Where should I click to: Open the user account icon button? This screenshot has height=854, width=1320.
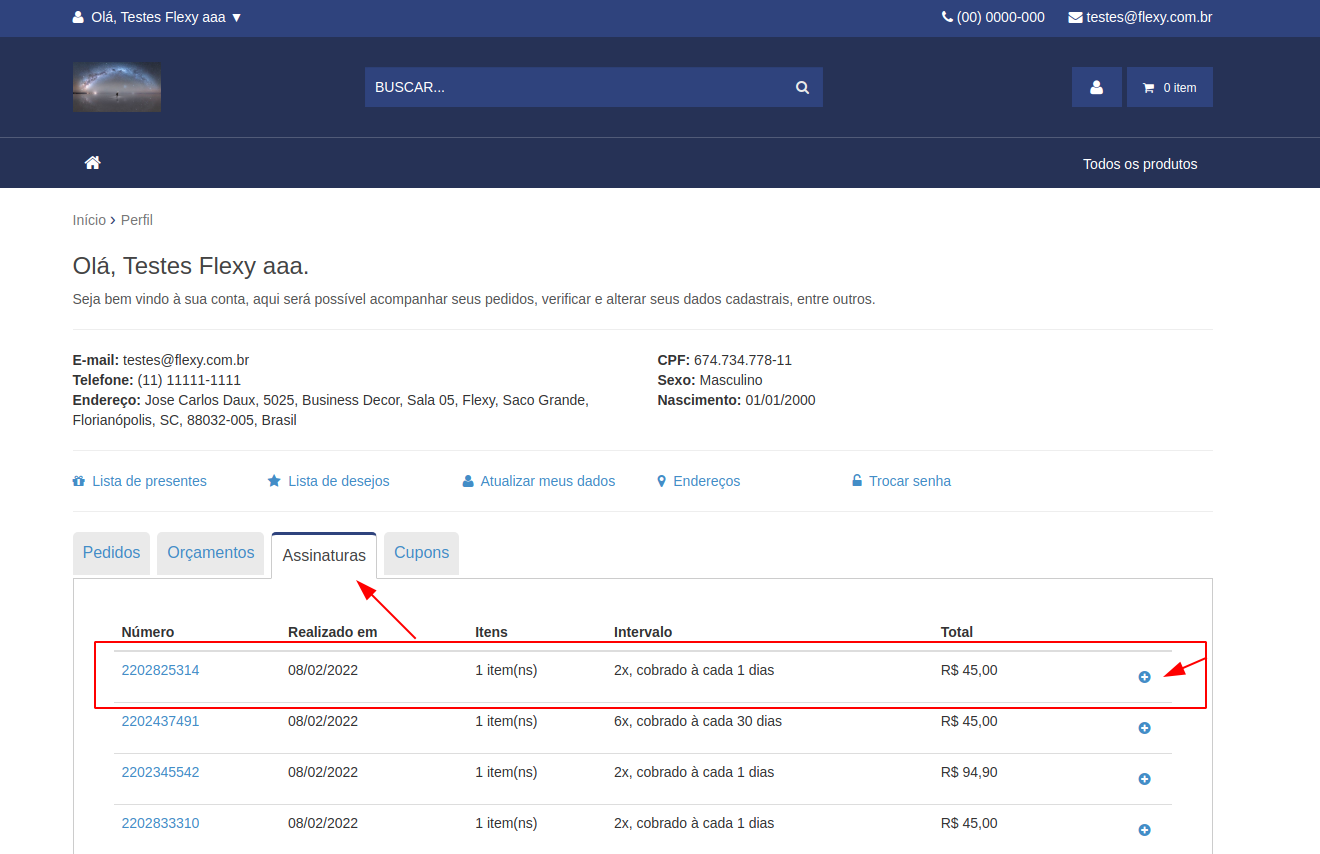point(1096,88)
